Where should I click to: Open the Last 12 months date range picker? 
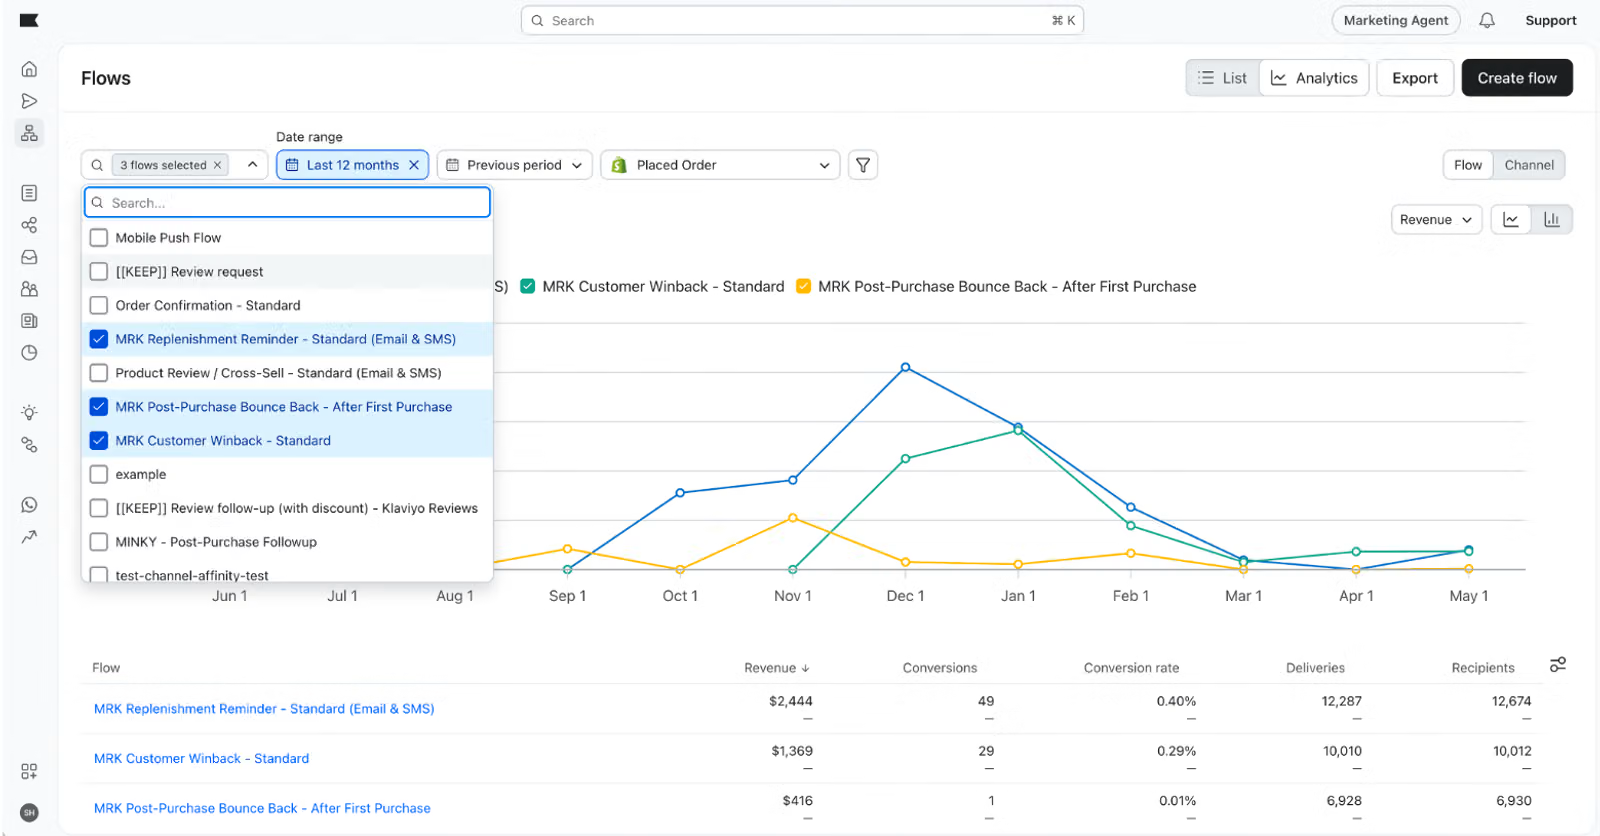pyautogui.click(x=353, y=165)
